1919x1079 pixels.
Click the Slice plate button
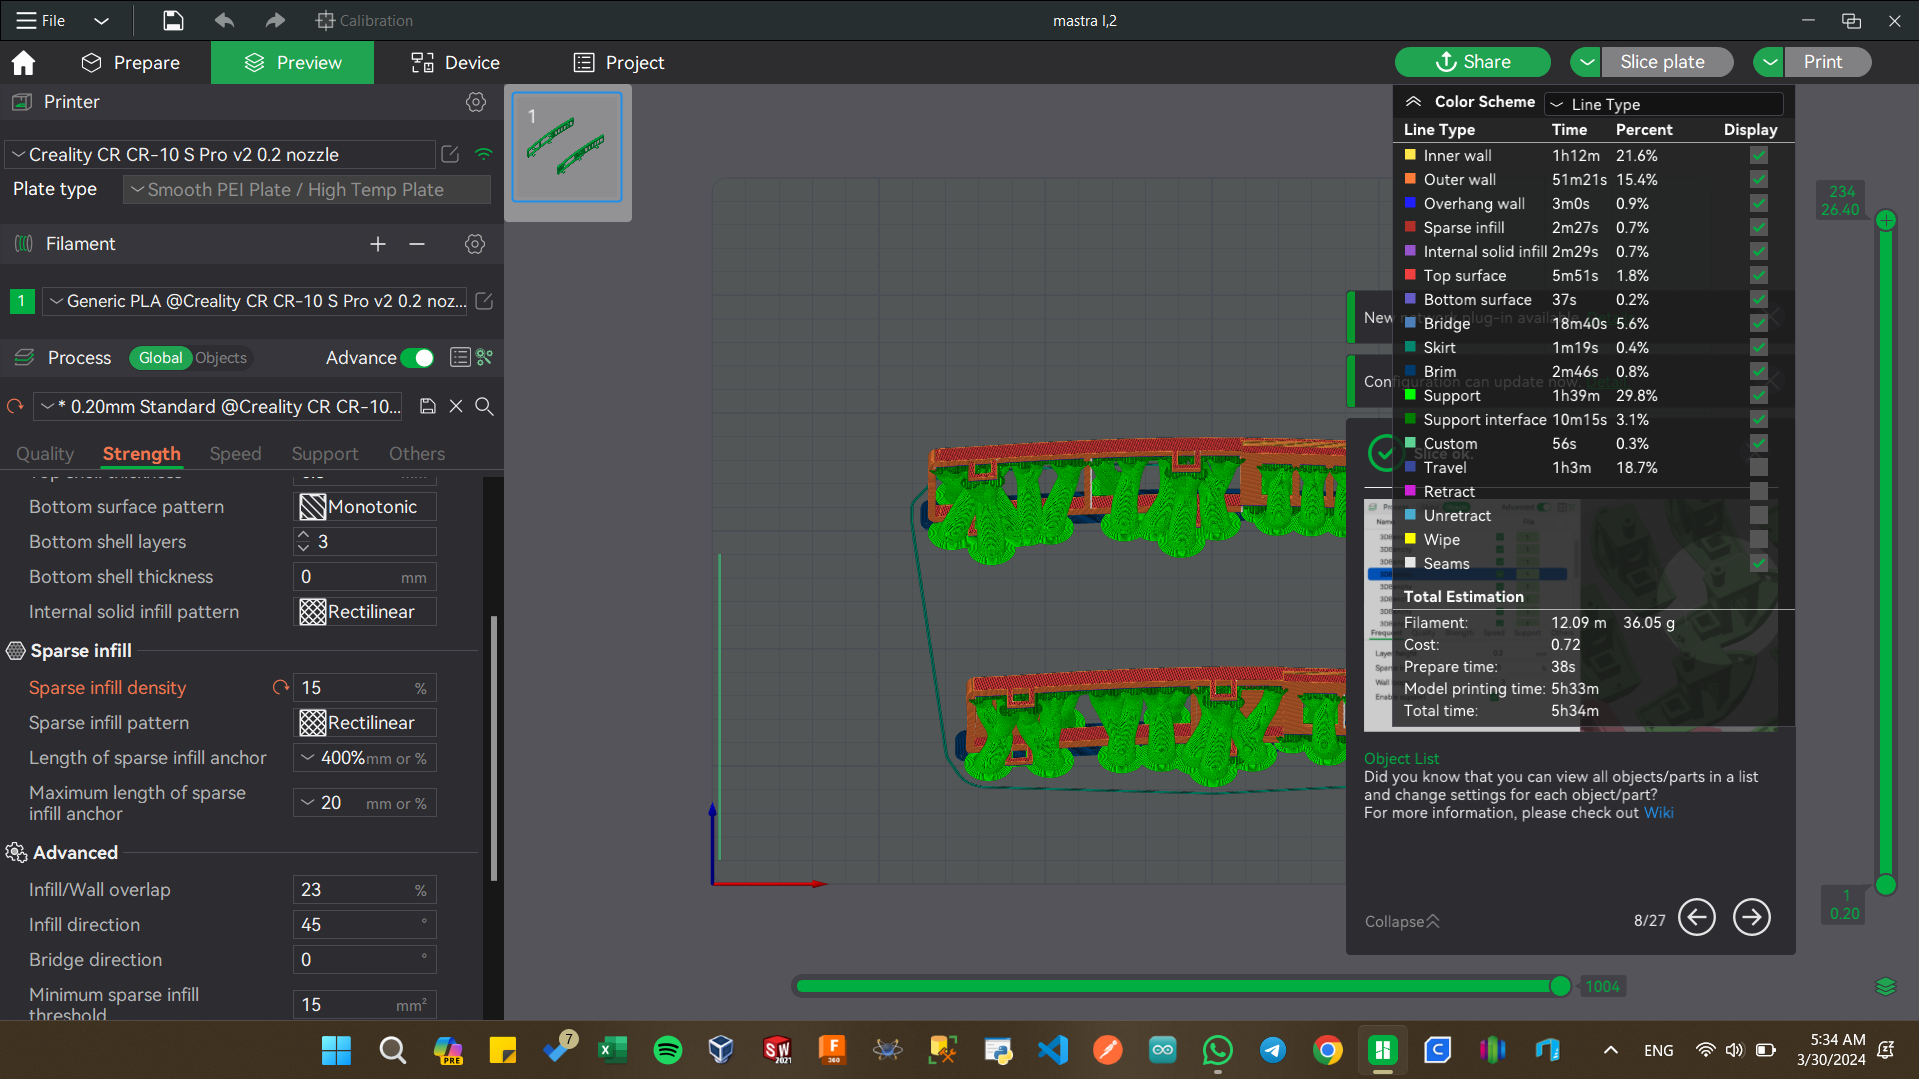point(1662,62)
